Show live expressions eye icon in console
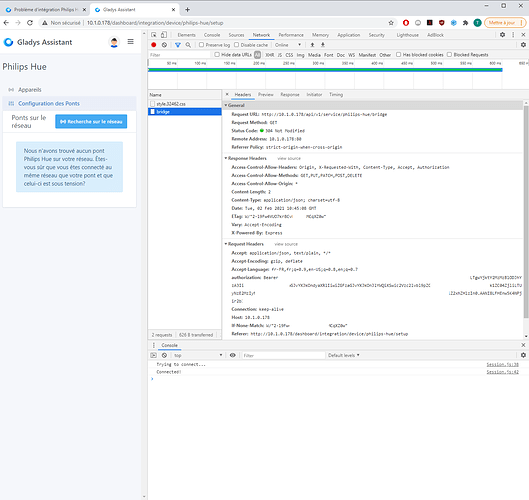This screenshot has height=500, width=529. [x=232, y=355]
